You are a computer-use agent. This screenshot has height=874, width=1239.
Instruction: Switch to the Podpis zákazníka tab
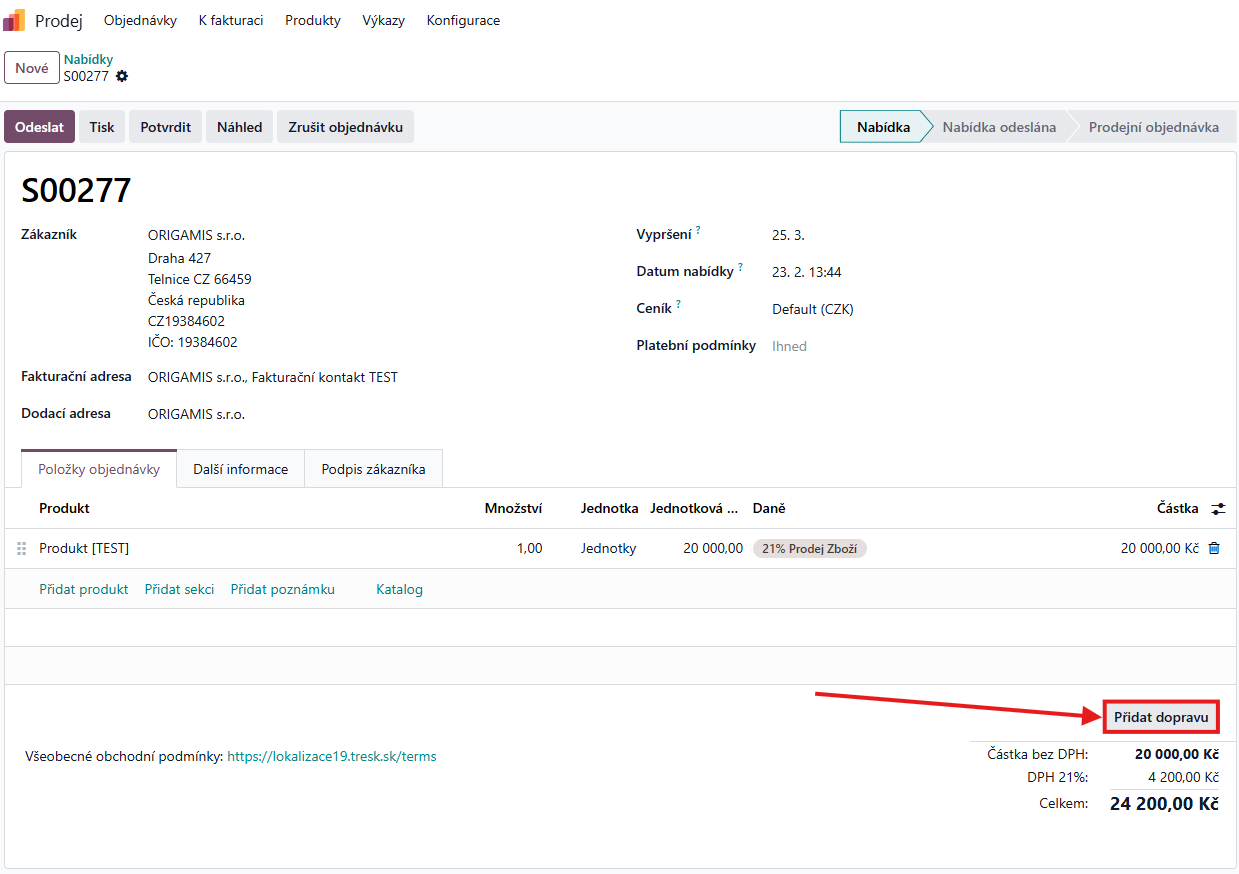373,469
